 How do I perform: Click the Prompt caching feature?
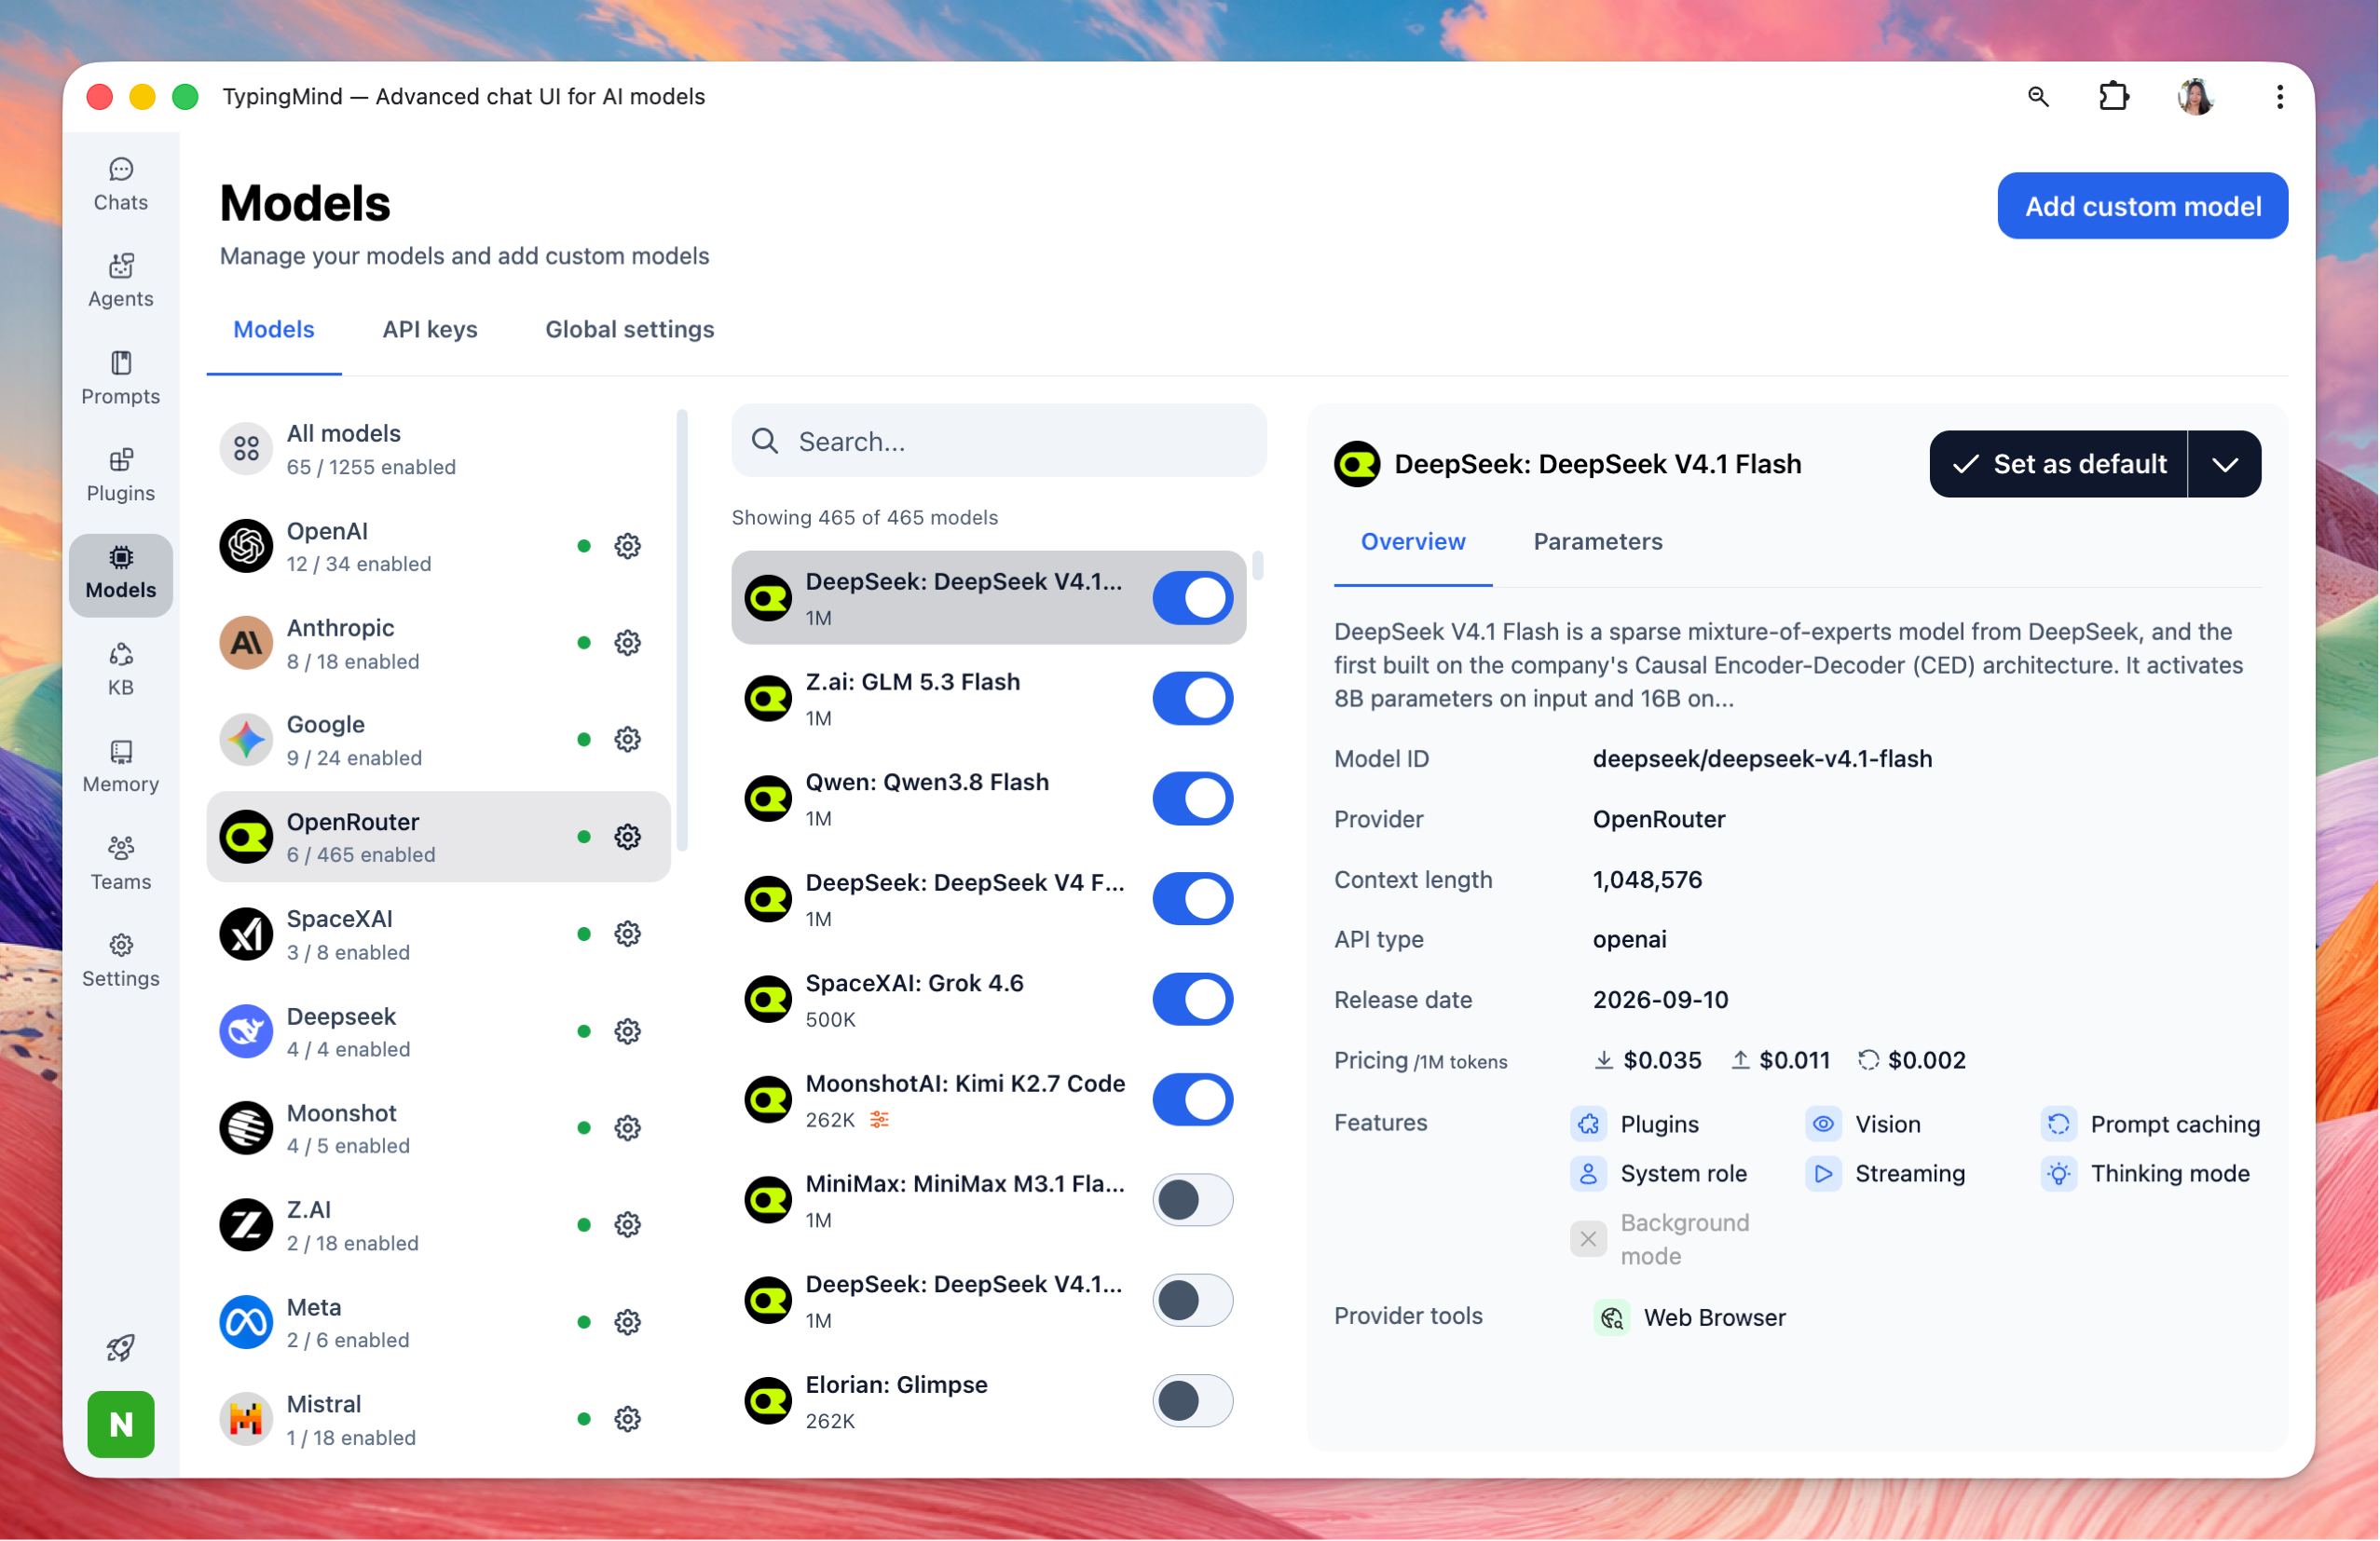pyautogui.click(x=2151, y=1124)
